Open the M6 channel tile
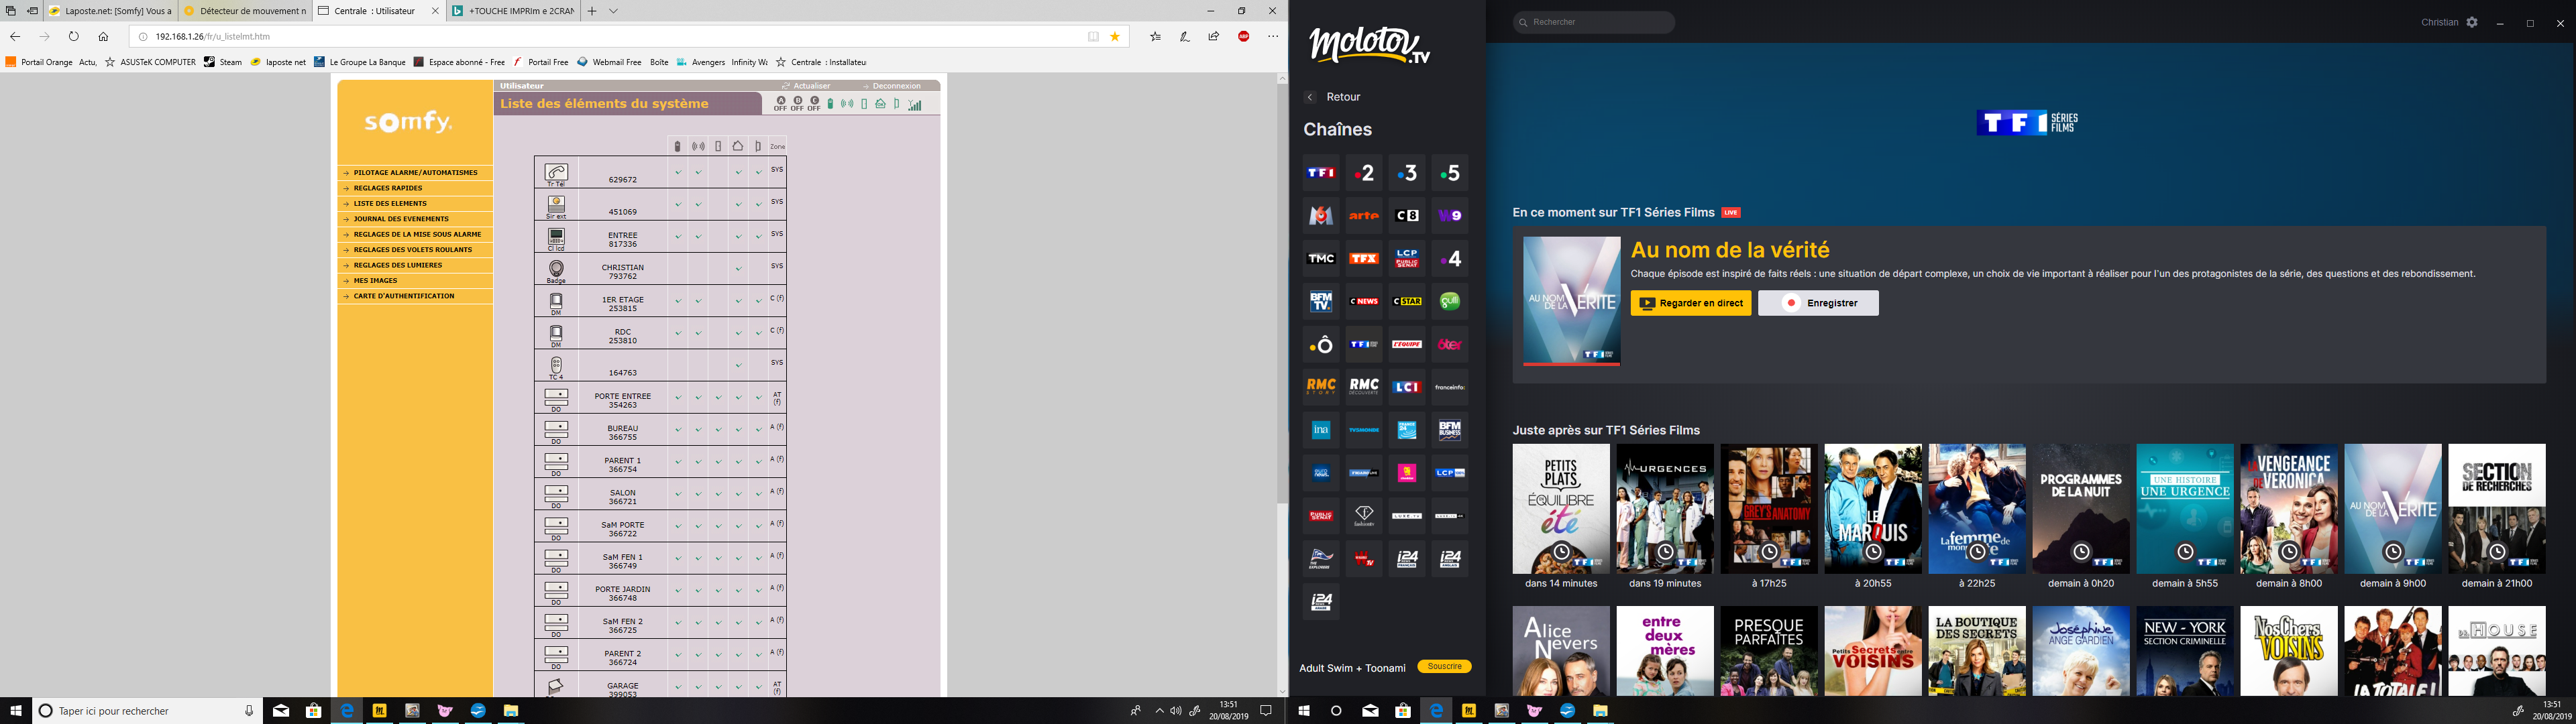Viewport: 2576px width, 724px height. point(1321,215)
